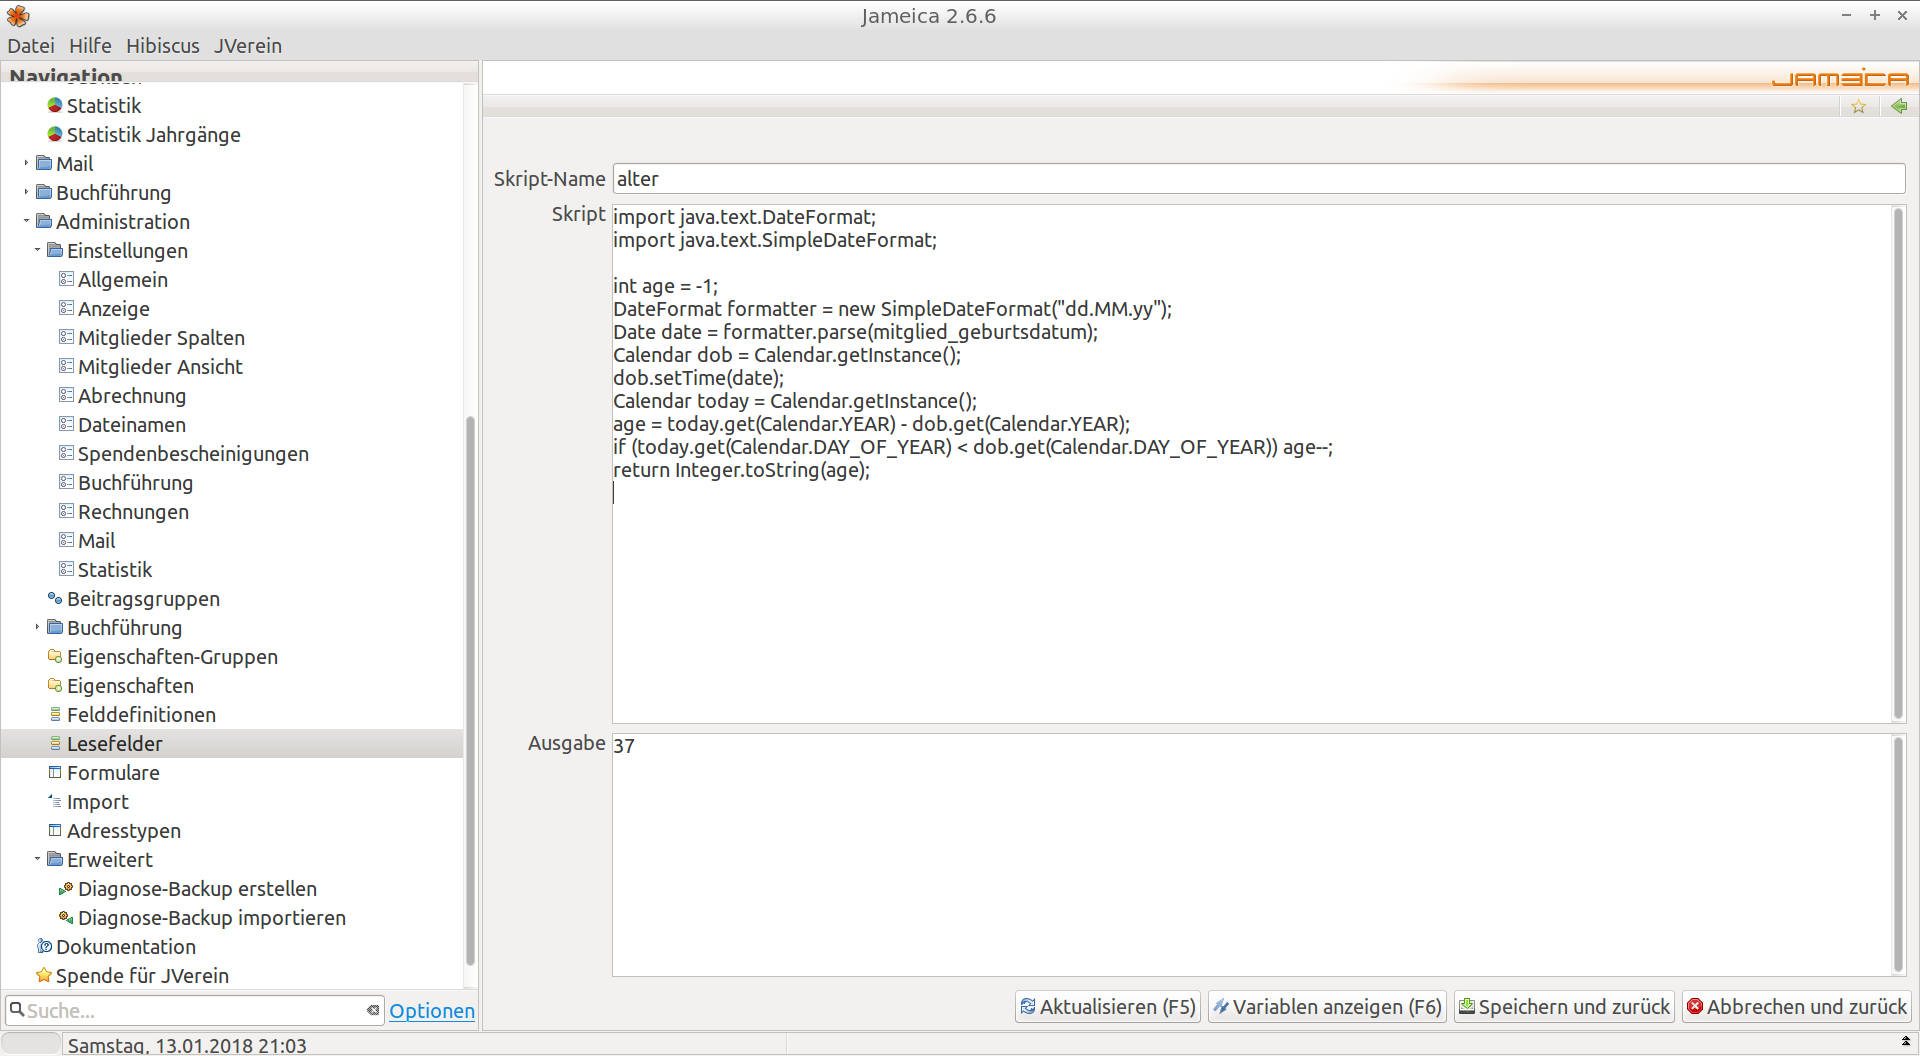The height and width of the screenshot is (1056, 1920).
Task: Click the Diagnose-Backup erstellen icon
Action: pyautogui.click(x=66, y=889)
